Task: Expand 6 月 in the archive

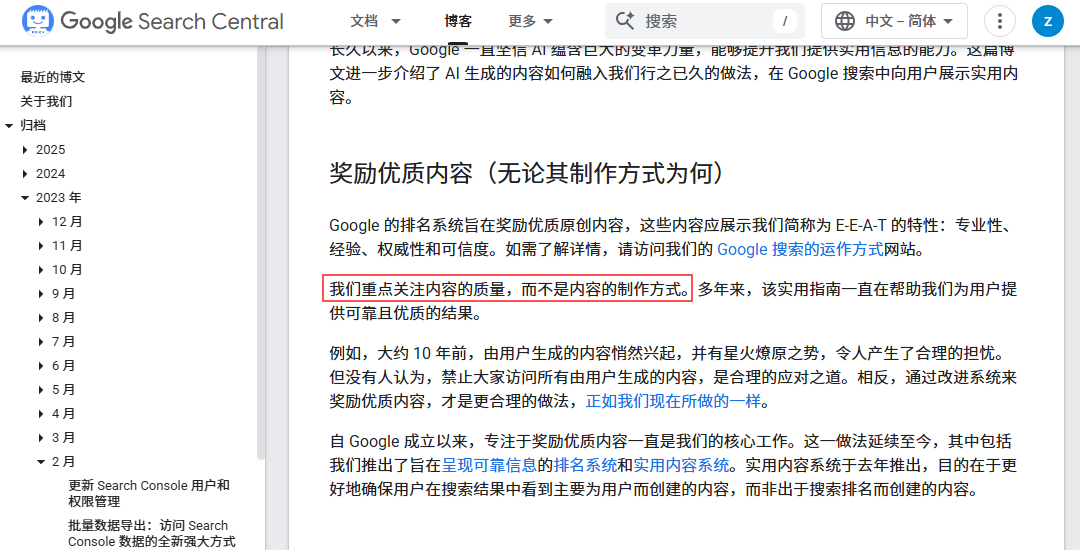Action: point(41,366)
